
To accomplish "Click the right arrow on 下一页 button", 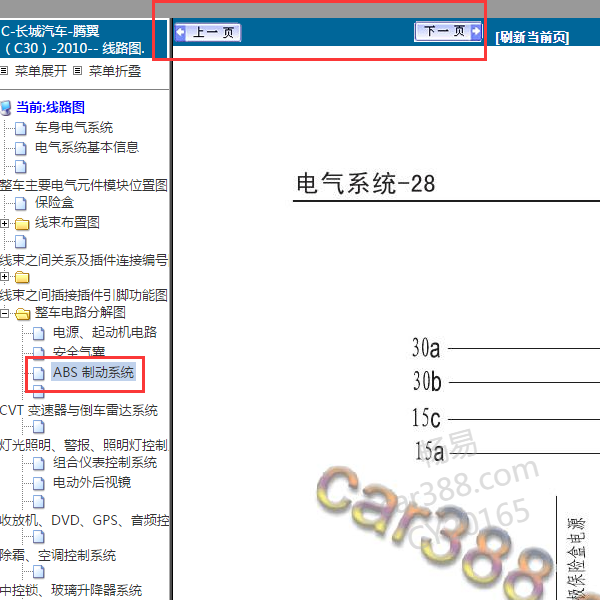I will pyautogui.click(x=476, y=31).
